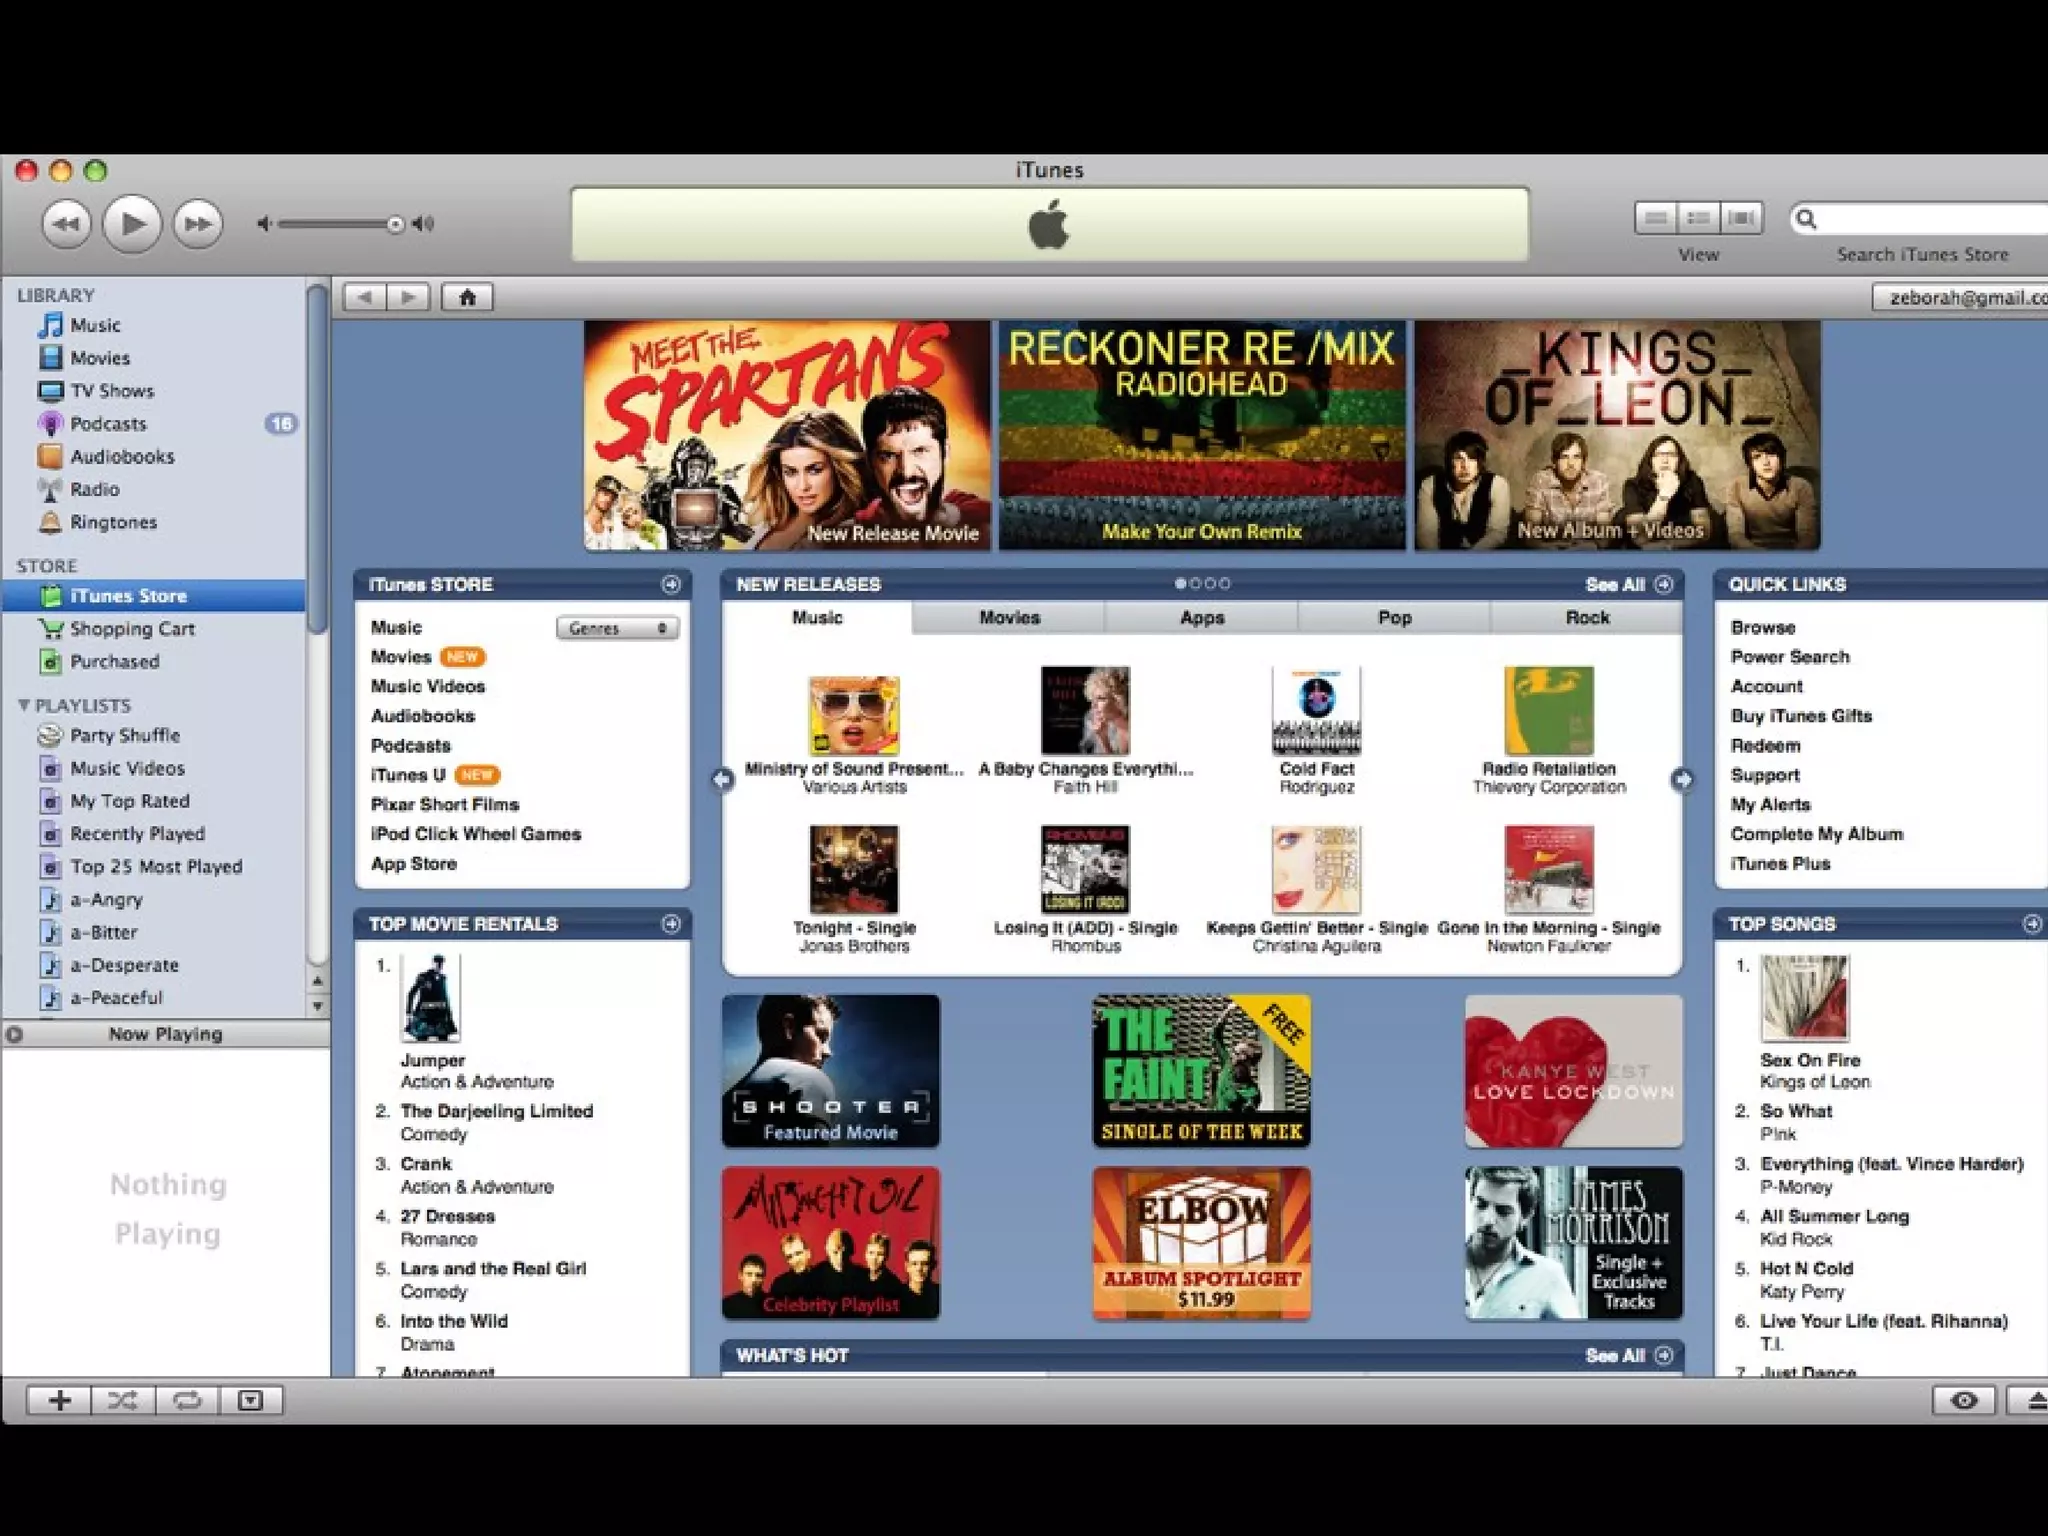Adjust the volume slider knob
The height and width of the screenshot is (1536, 2048).
point(396,224)
